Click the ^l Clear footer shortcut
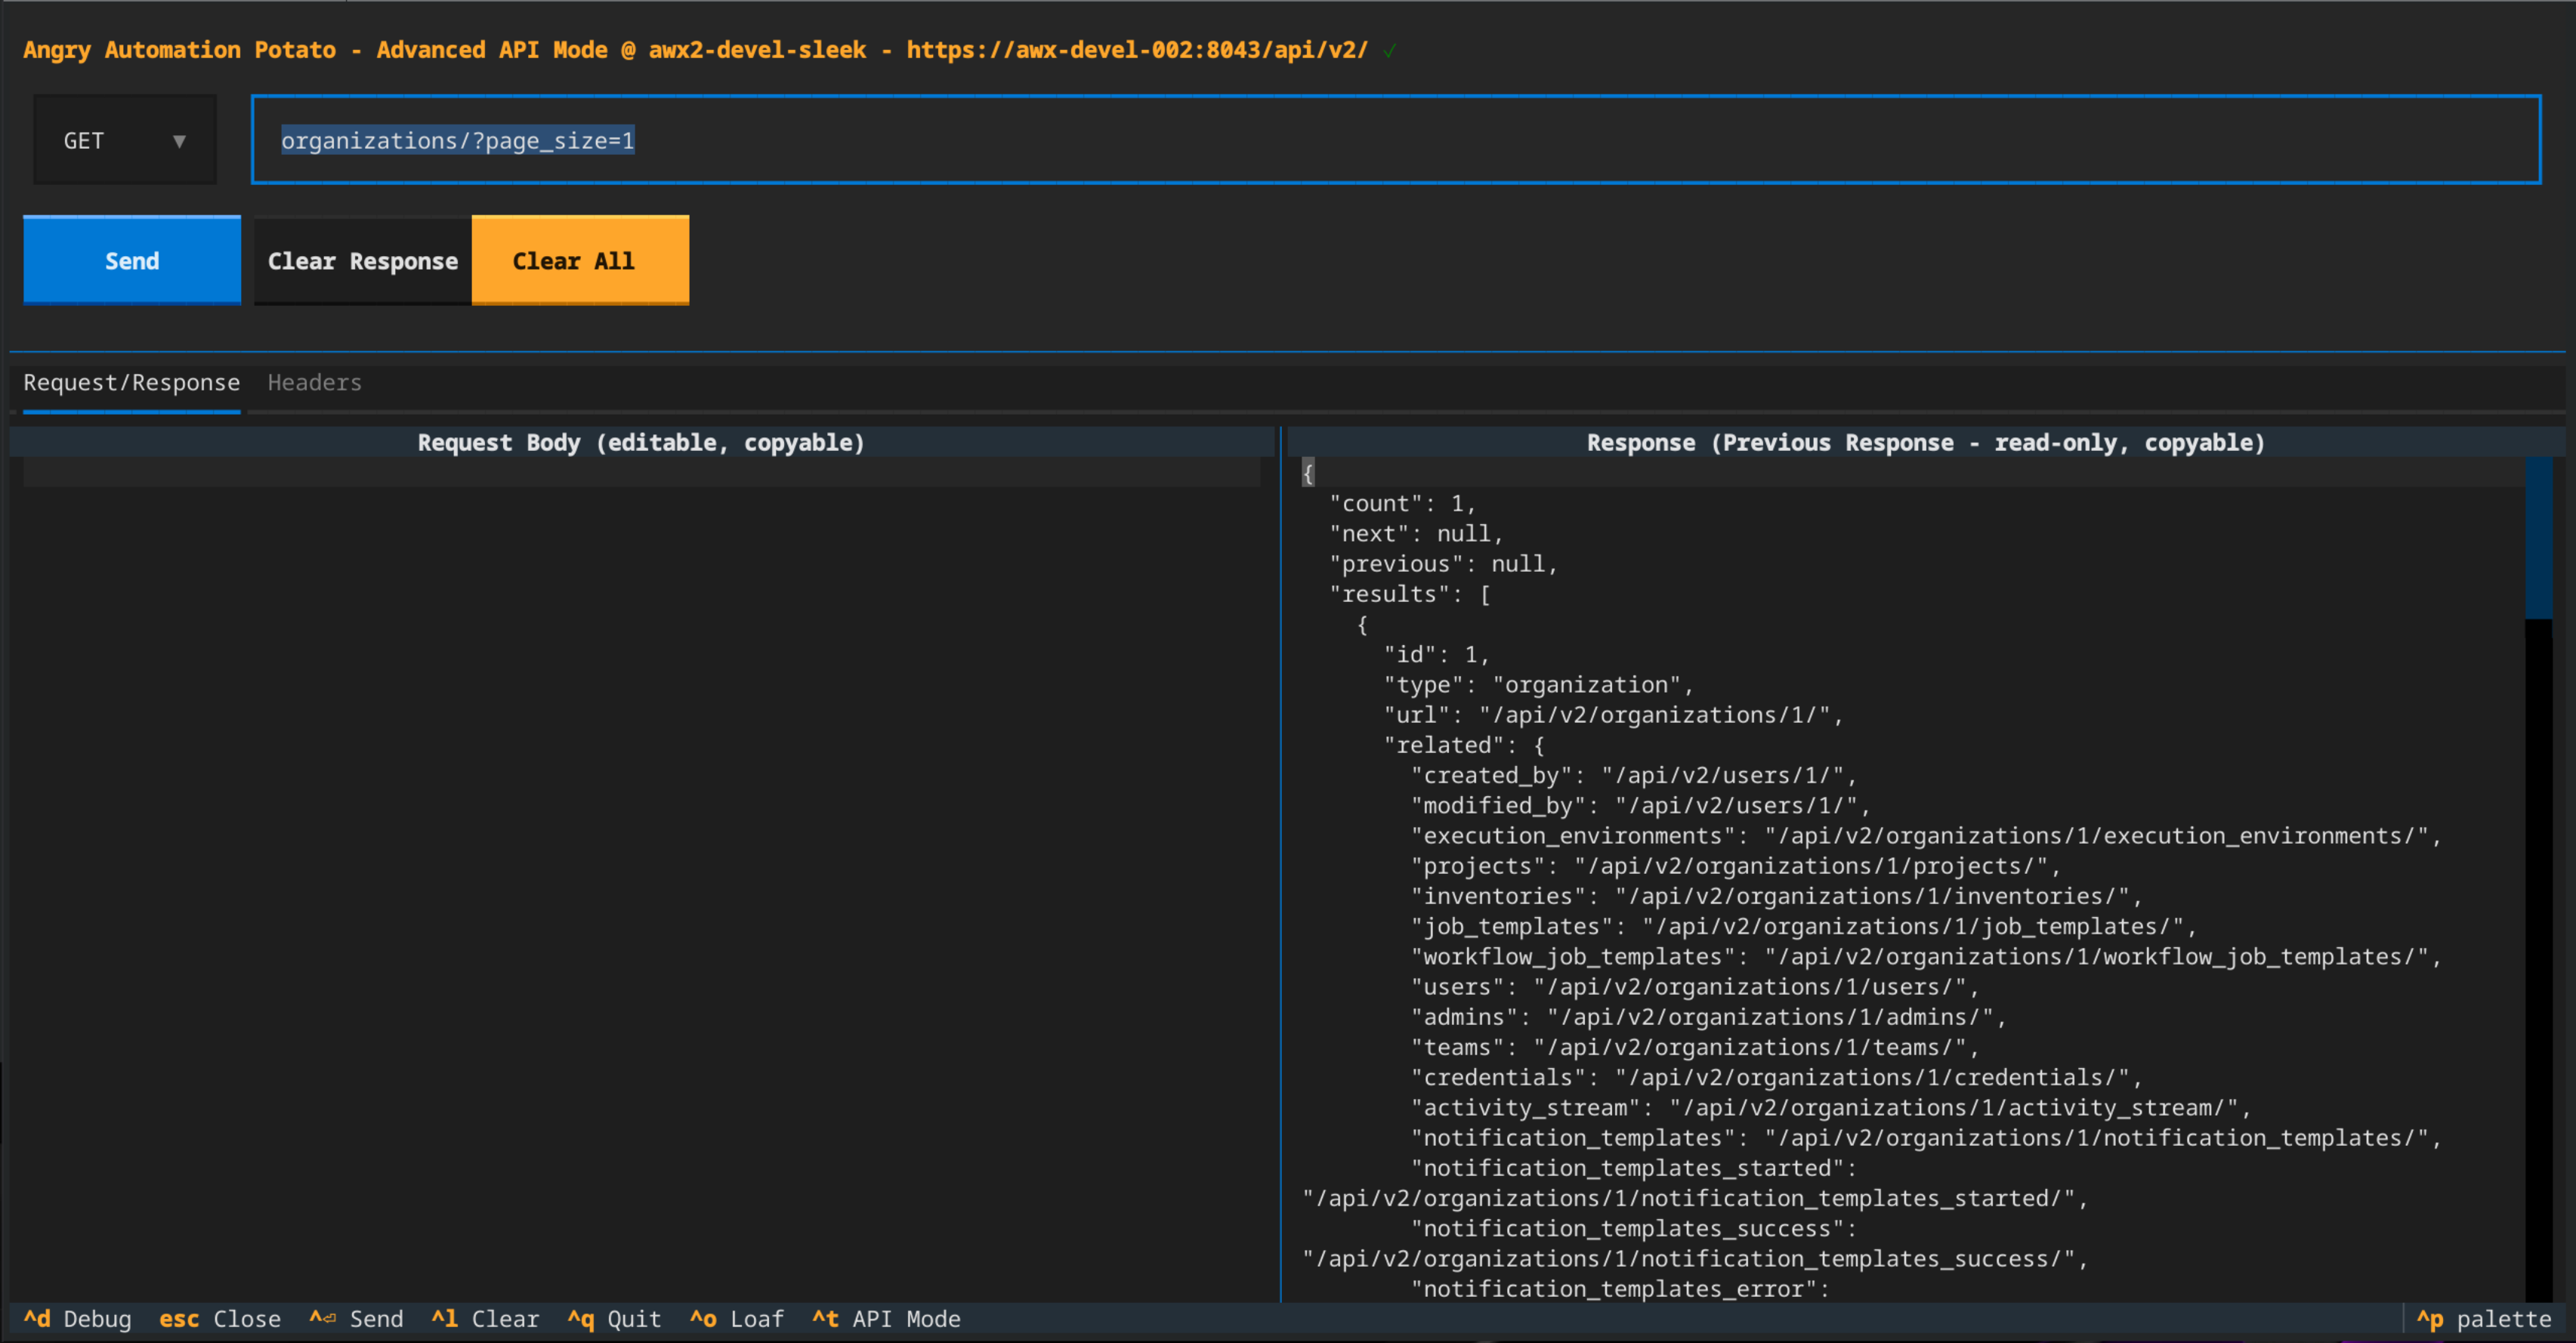 tap(485, 1319)
